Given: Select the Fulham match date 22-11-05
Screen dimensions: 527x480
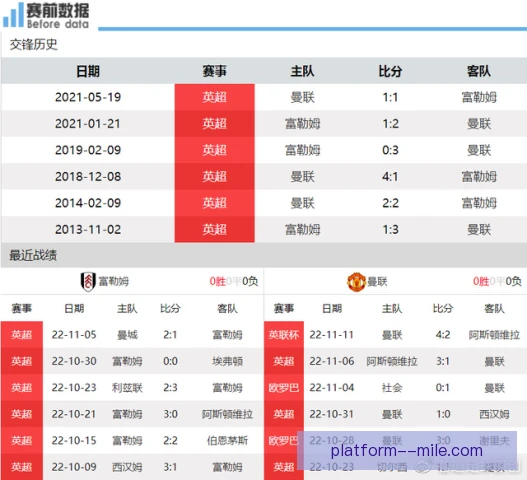Looking at the screenshot, I should pos(74,335).
